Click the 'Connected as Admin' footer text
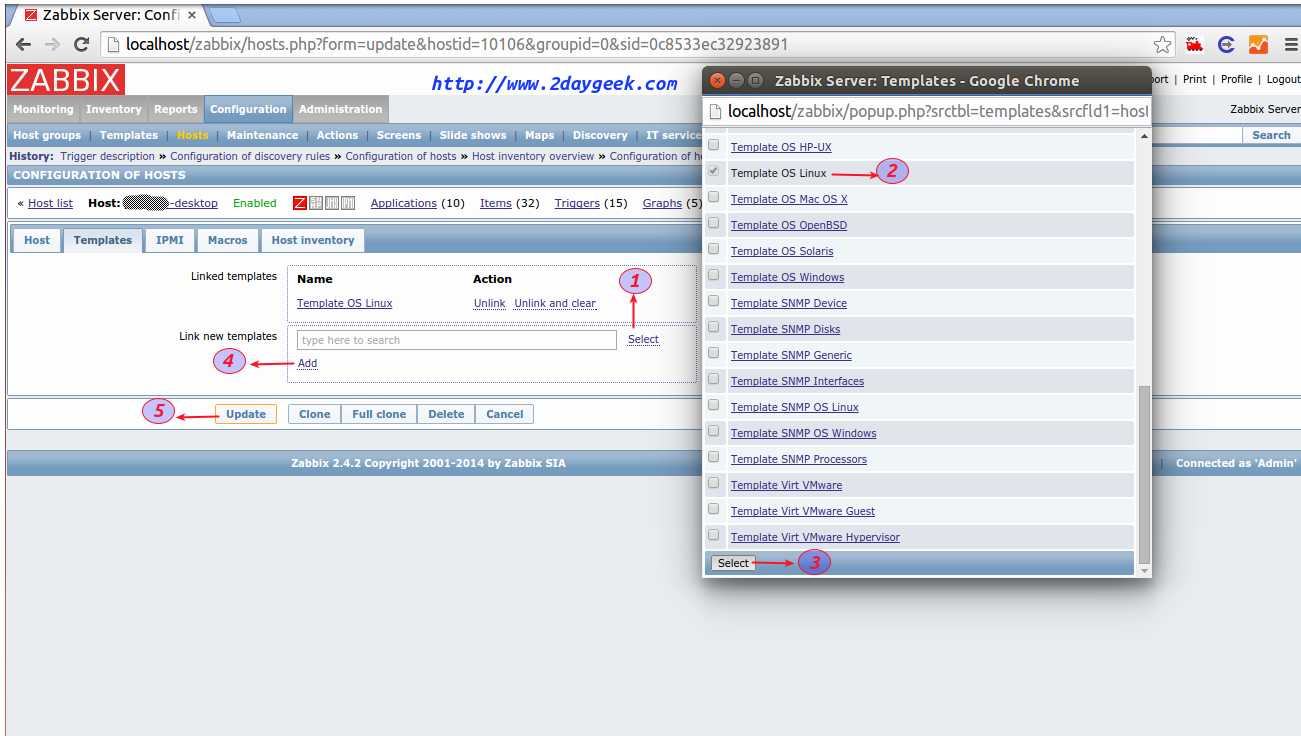The width and height of the screenshot is (1301, 736). [1237, 463]
